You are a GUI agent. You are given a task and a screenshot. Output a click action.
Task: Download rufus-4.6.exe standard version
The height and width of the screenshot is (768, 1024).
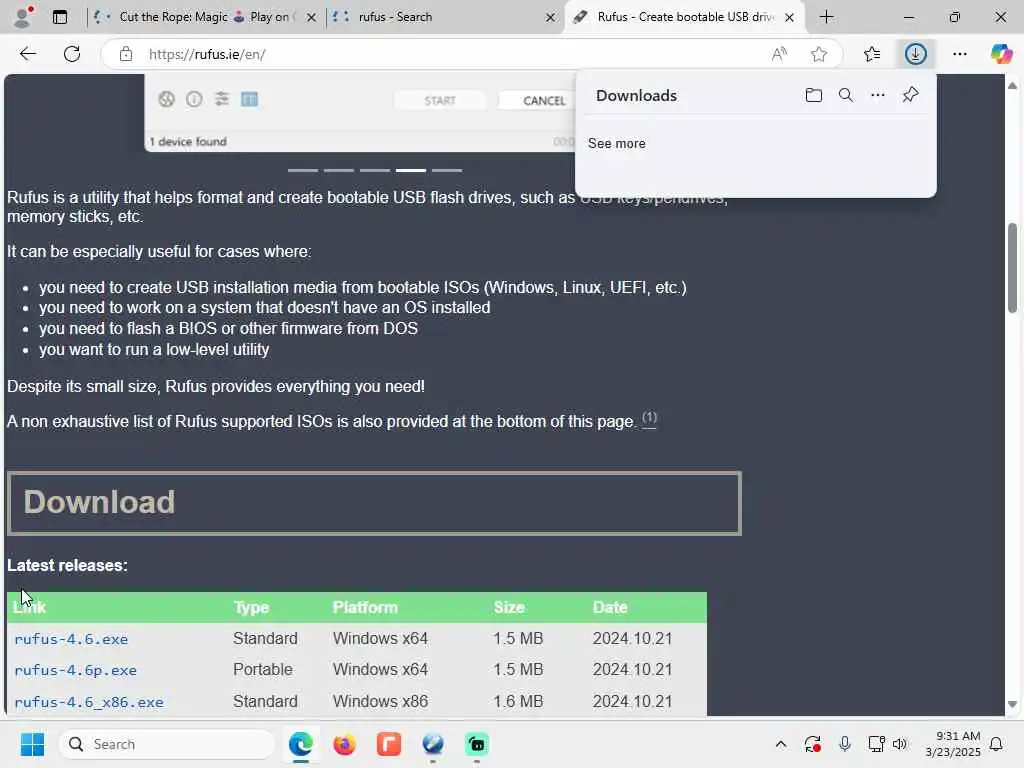pos(71,639)
